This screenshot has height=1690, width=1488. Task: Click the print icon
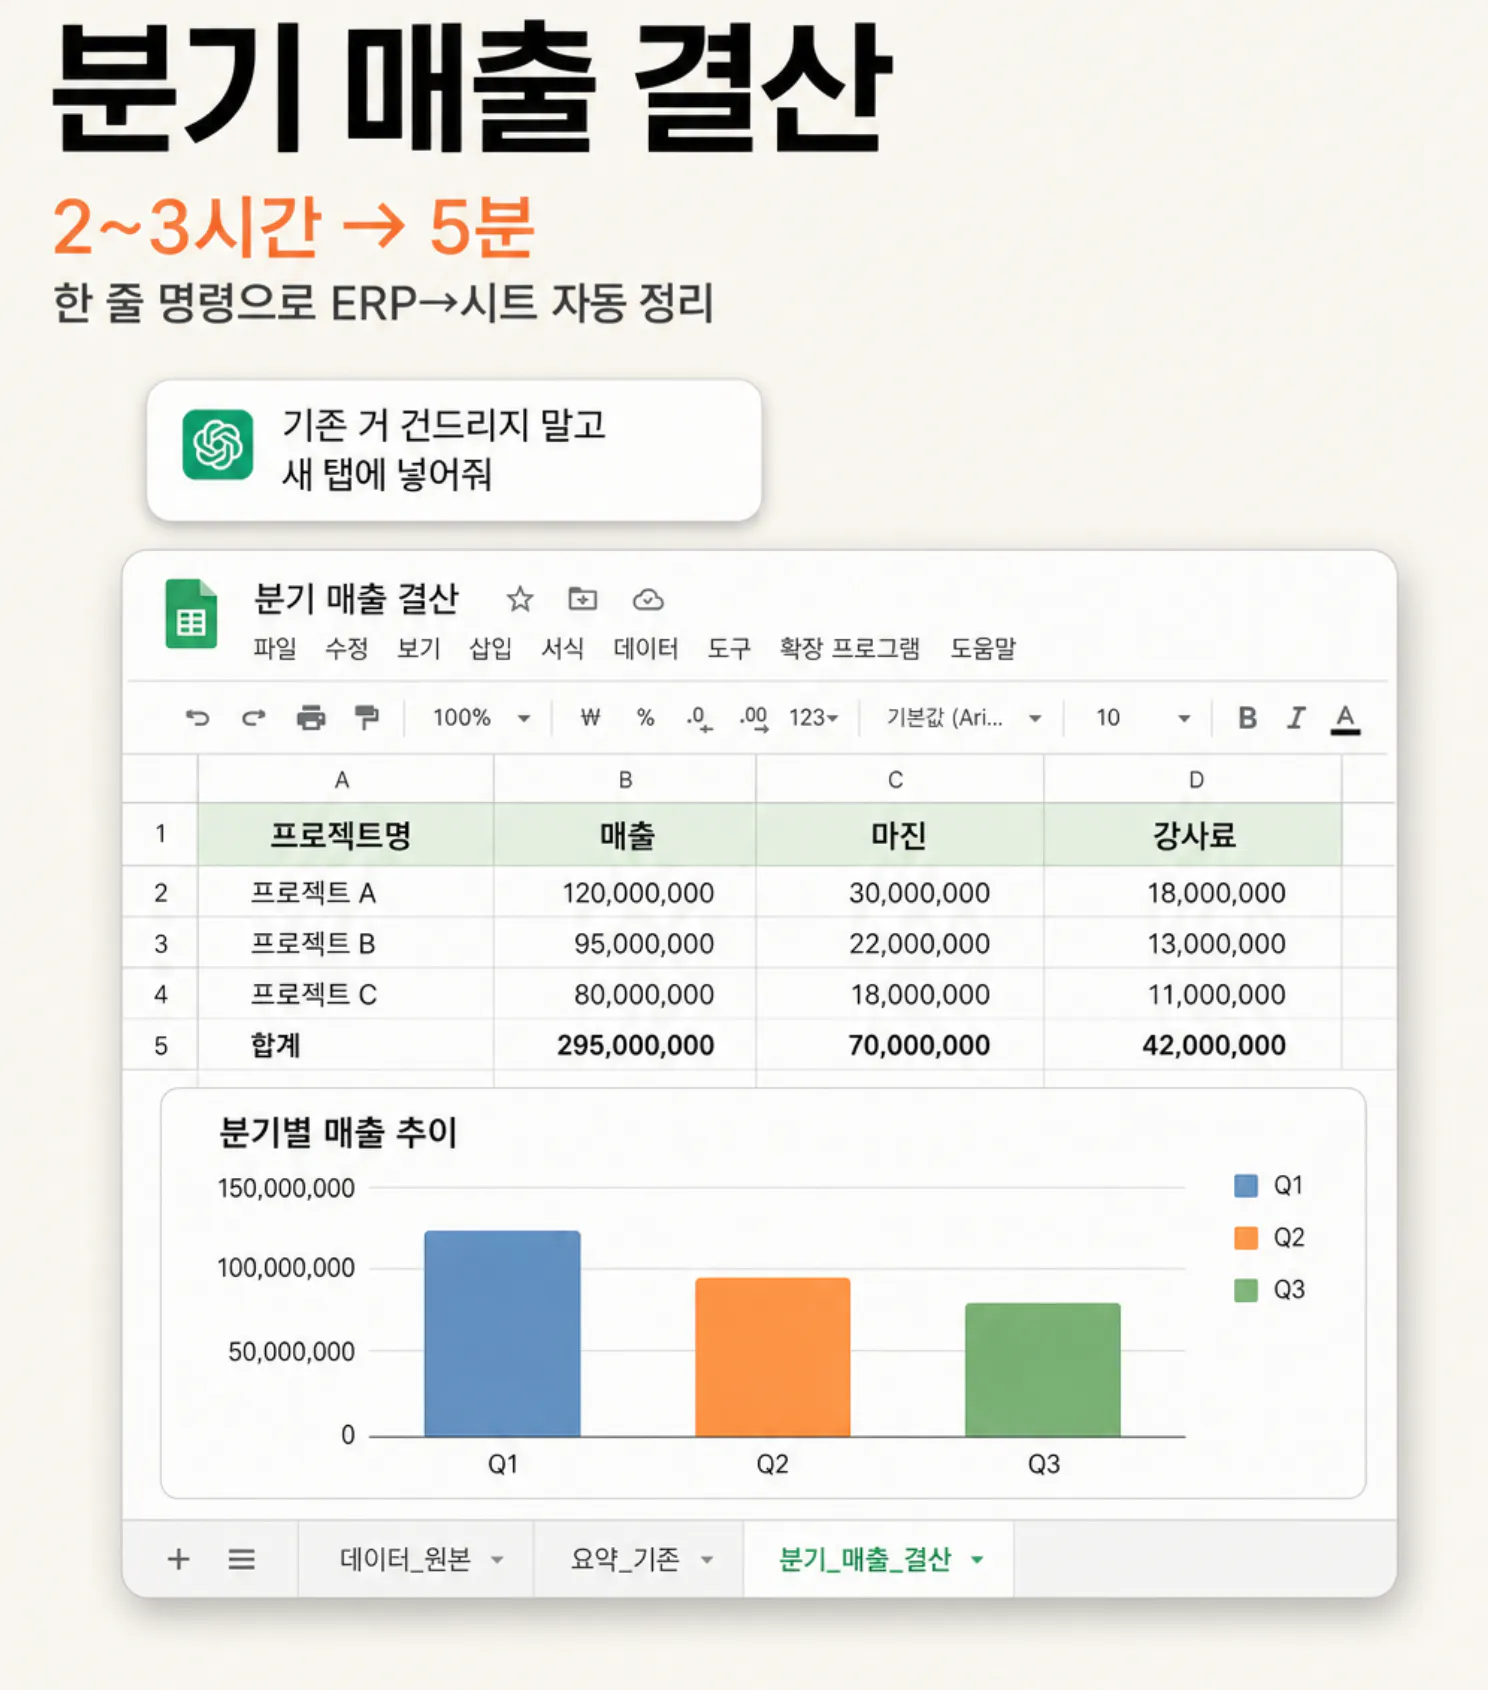[x=311, y=717]
